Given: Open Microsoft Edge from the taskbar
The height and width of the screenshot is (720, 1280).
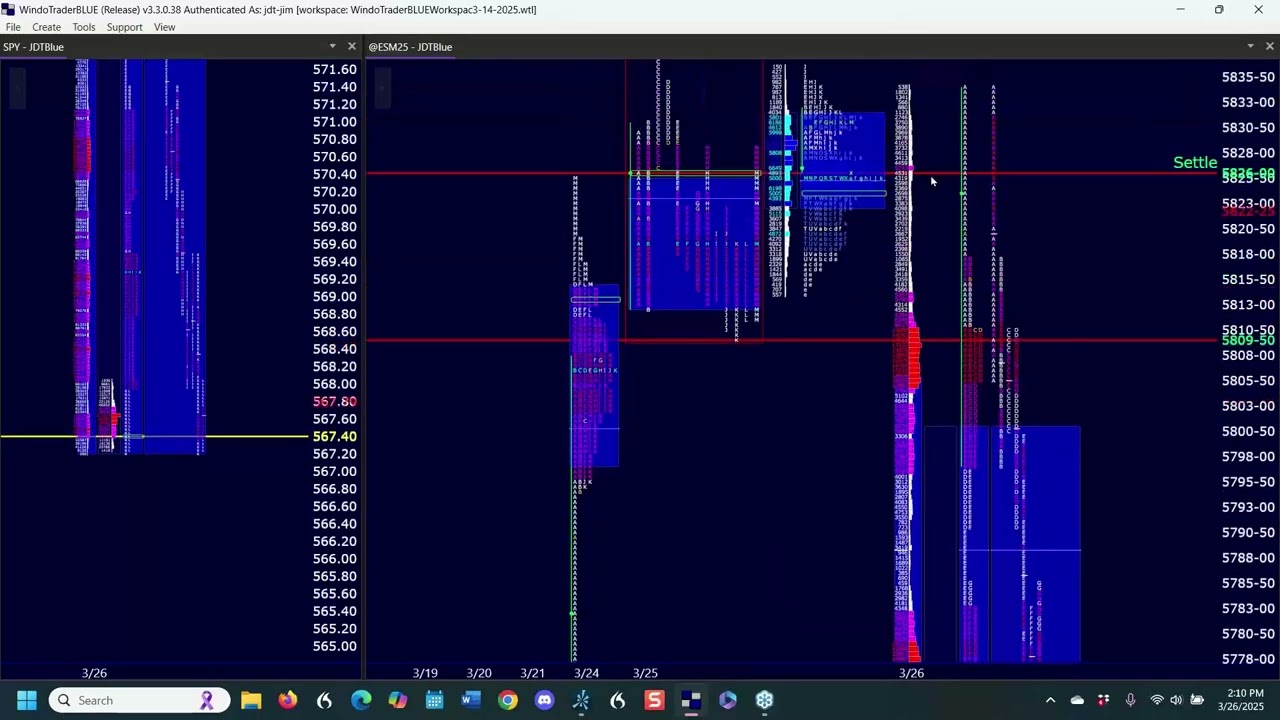Looking at the screenshot, I should (x=361, y=700).
